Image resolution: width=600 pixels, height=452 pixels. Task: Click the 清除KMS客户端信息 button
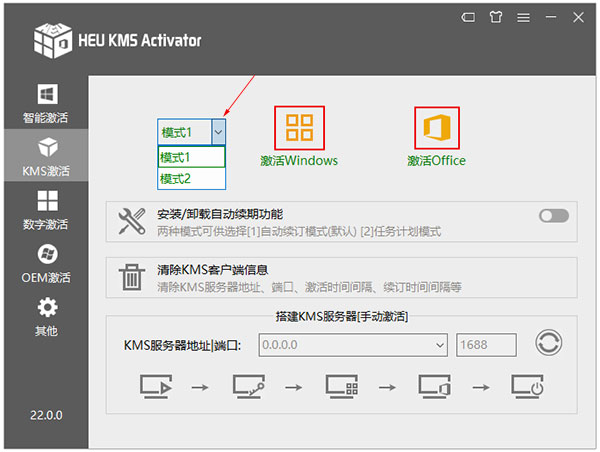click(212, 270)
